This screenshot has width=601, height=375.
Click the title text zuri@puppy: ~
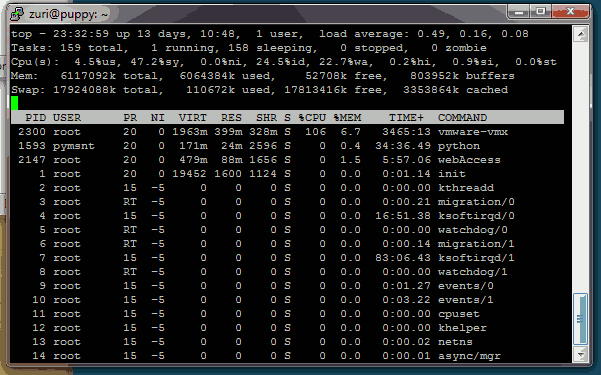[x=68, y=15]
